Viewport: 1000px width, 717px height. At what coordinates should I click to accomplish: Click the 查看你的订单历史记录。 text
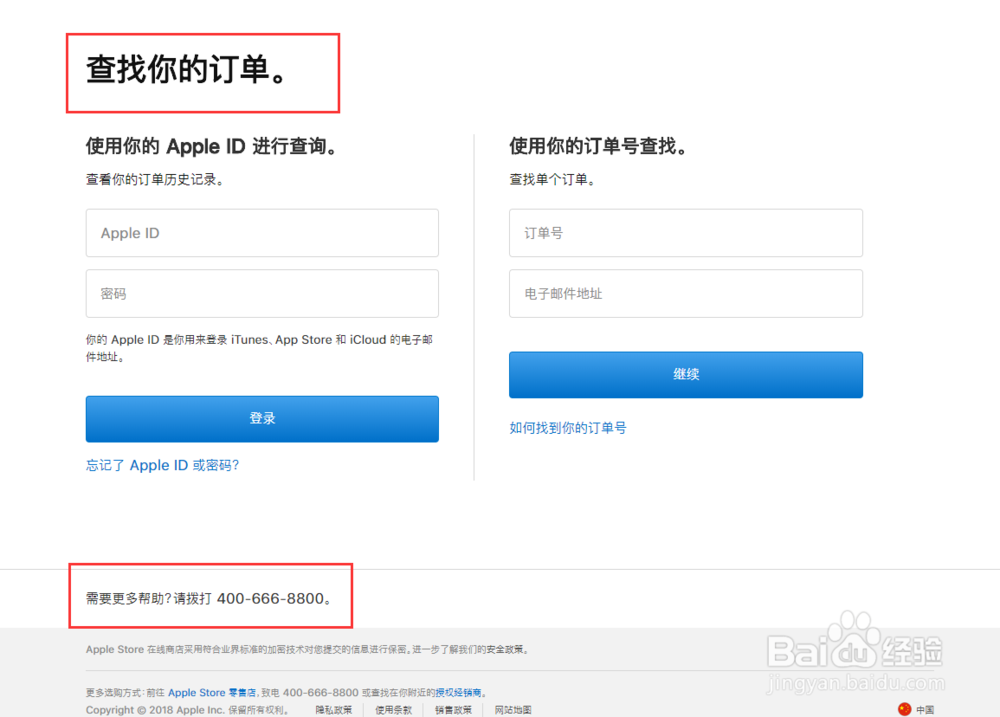pyautogui.click(x=155, y=179)
